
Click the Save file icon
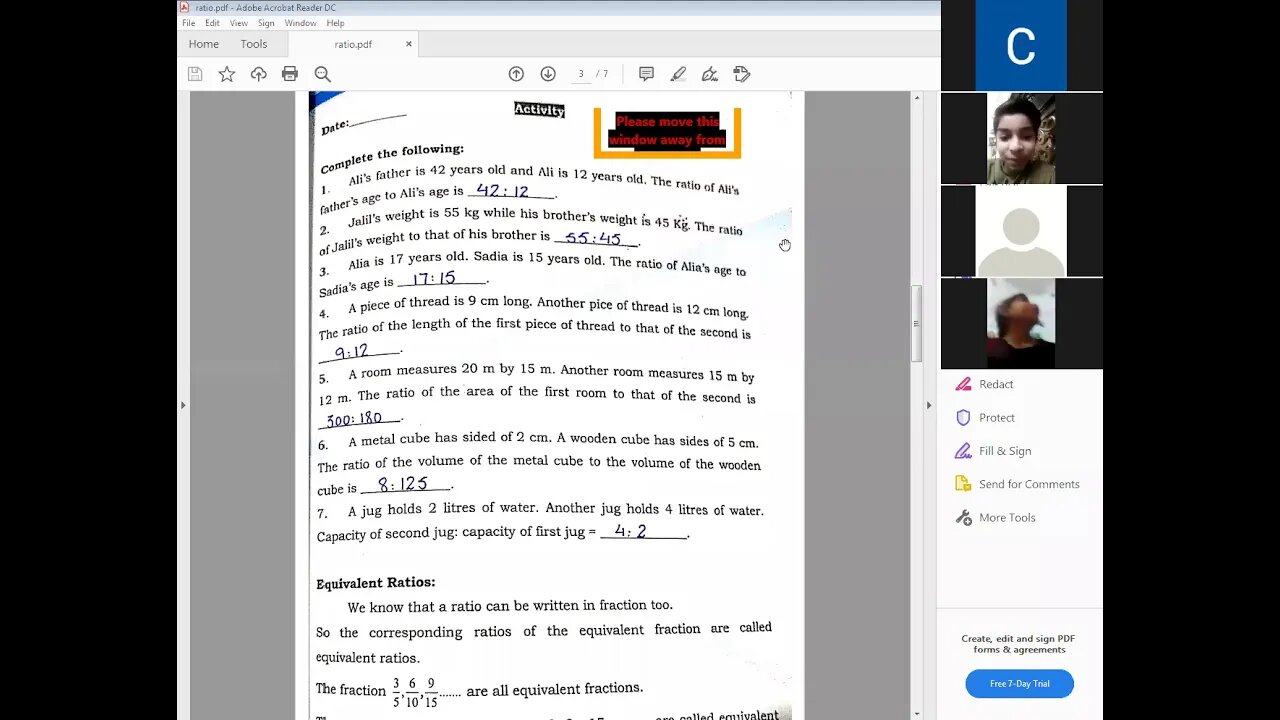195,74
